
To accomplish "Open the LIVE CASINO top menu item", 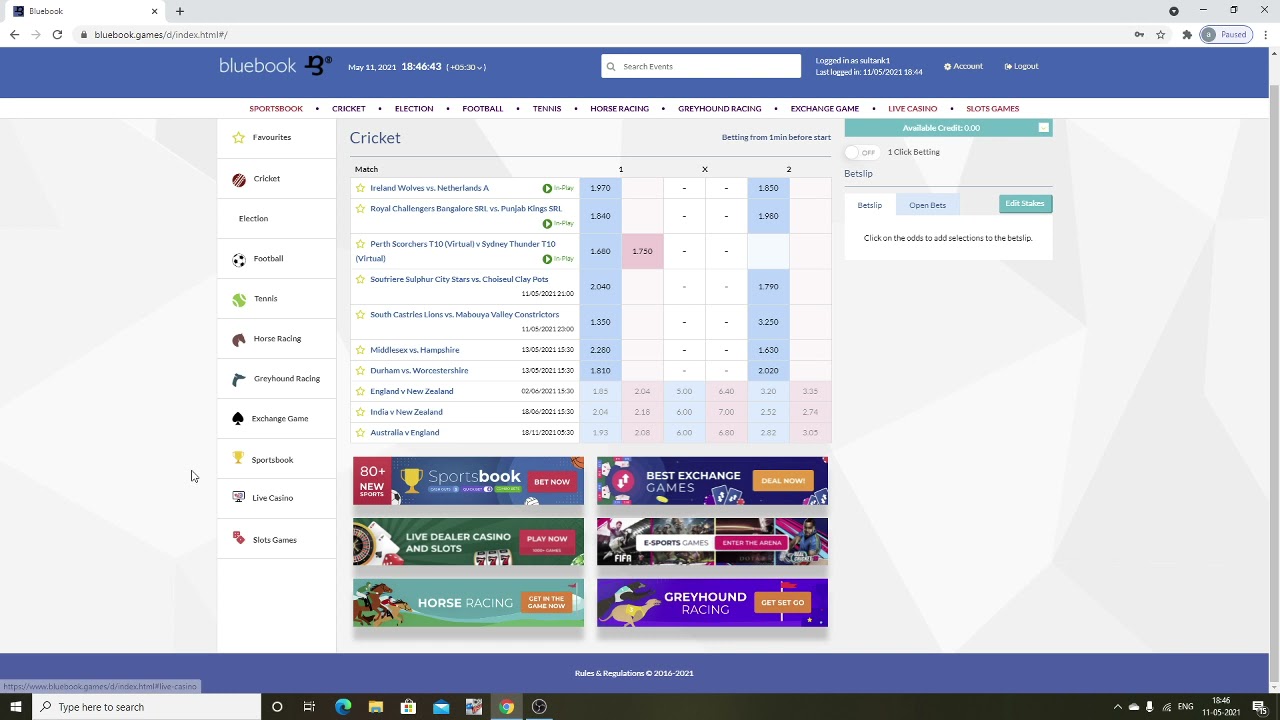I will [912, 108].
